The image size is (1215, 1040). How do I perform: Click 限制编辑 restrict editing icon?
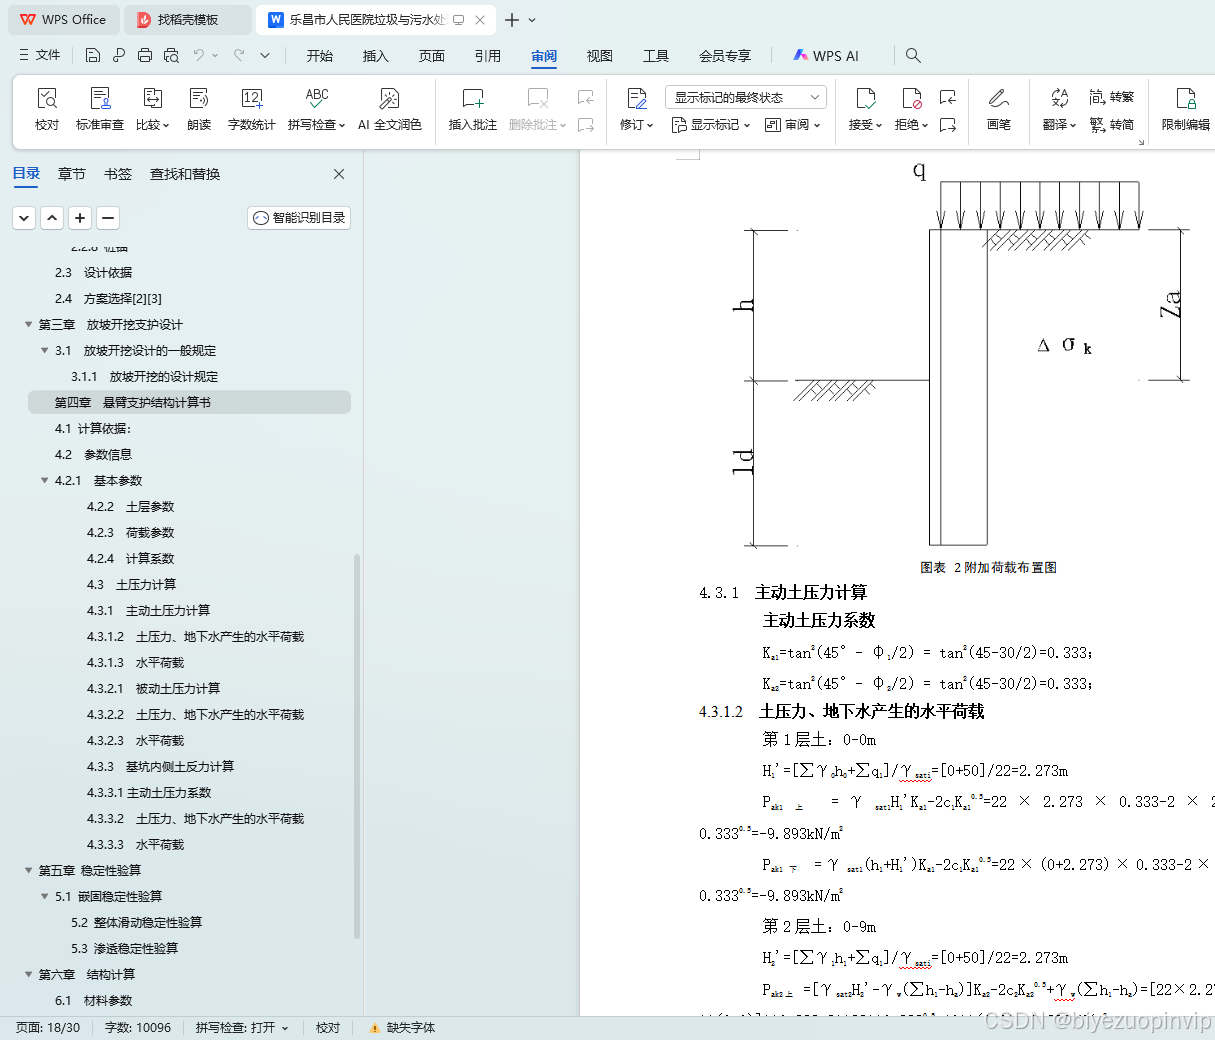tap(1186, 98)
